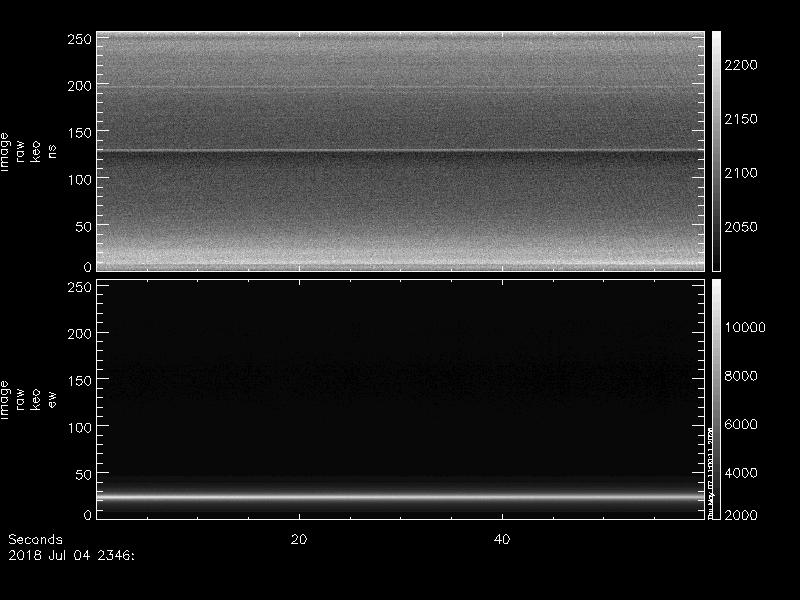This screenshot has height=600, width=800.
Task: Click the '2050' colorbar label
Action: click(741, 227)
